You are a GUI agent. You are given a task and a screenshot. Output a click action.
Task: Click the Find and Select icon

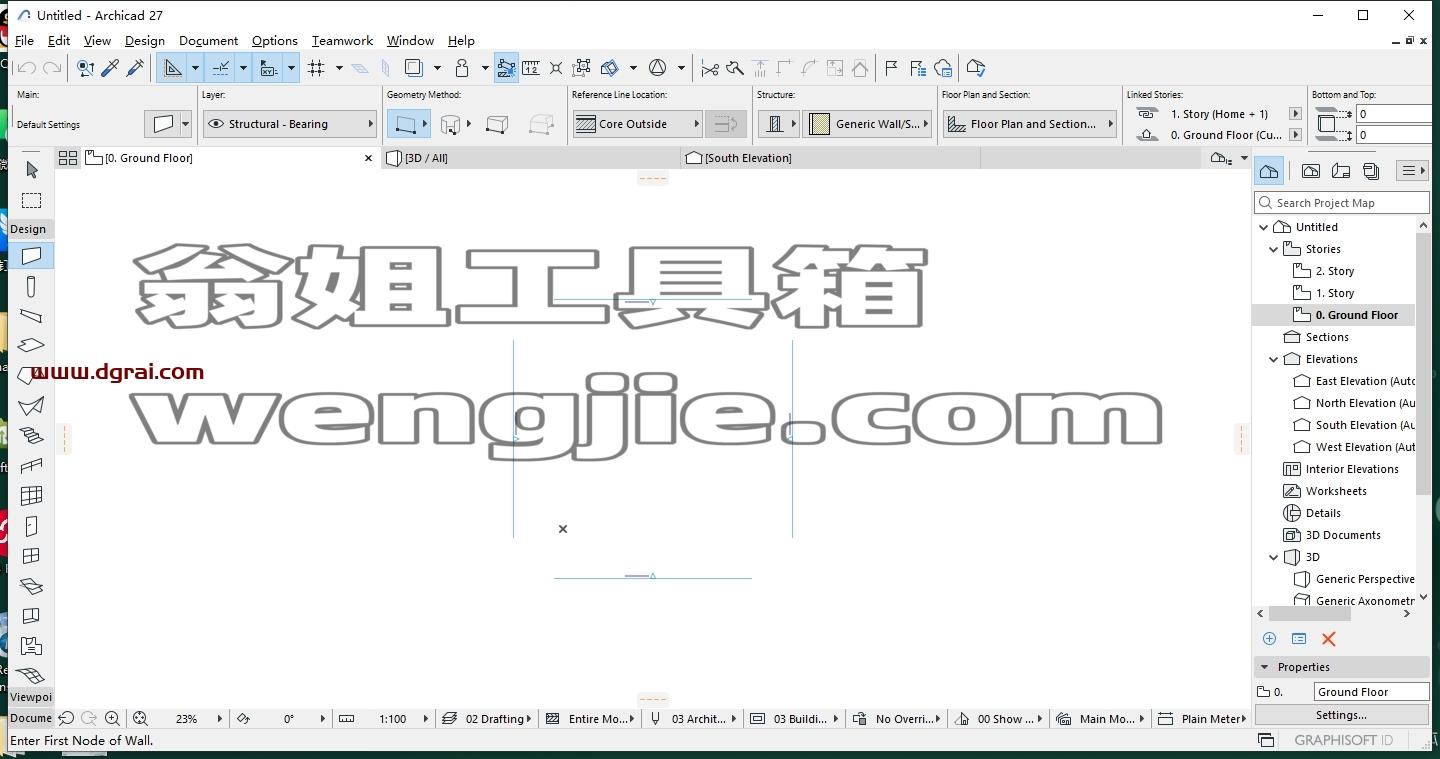tap(85, 68)
